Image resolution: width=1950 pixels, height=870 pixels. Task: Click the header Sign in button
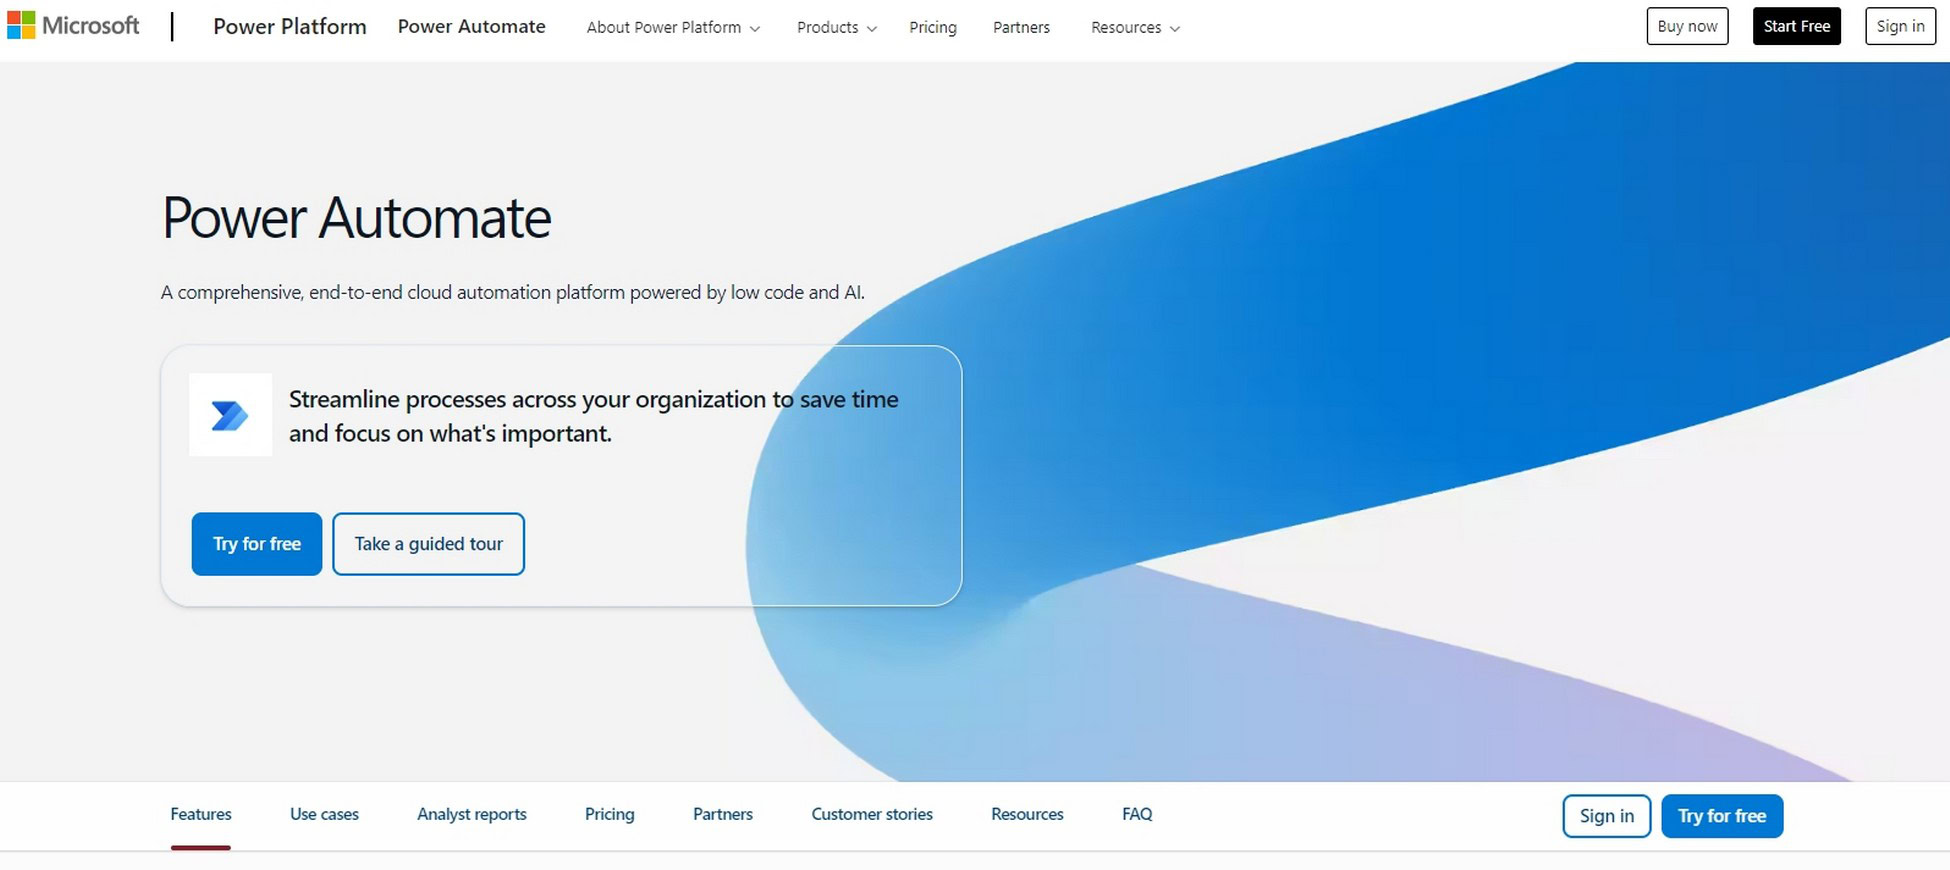(x=1900, y=26)
